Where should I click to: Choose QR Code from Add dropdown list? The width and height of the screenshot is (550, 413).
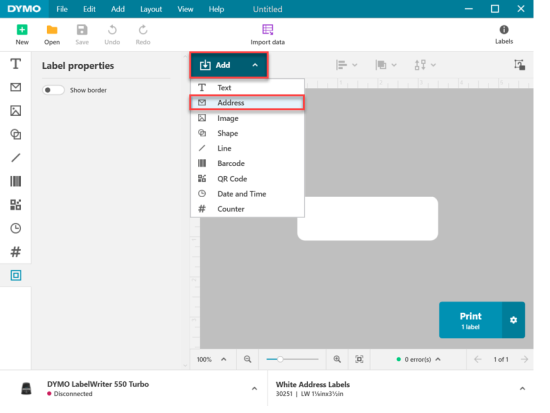(x=247, y=179)
